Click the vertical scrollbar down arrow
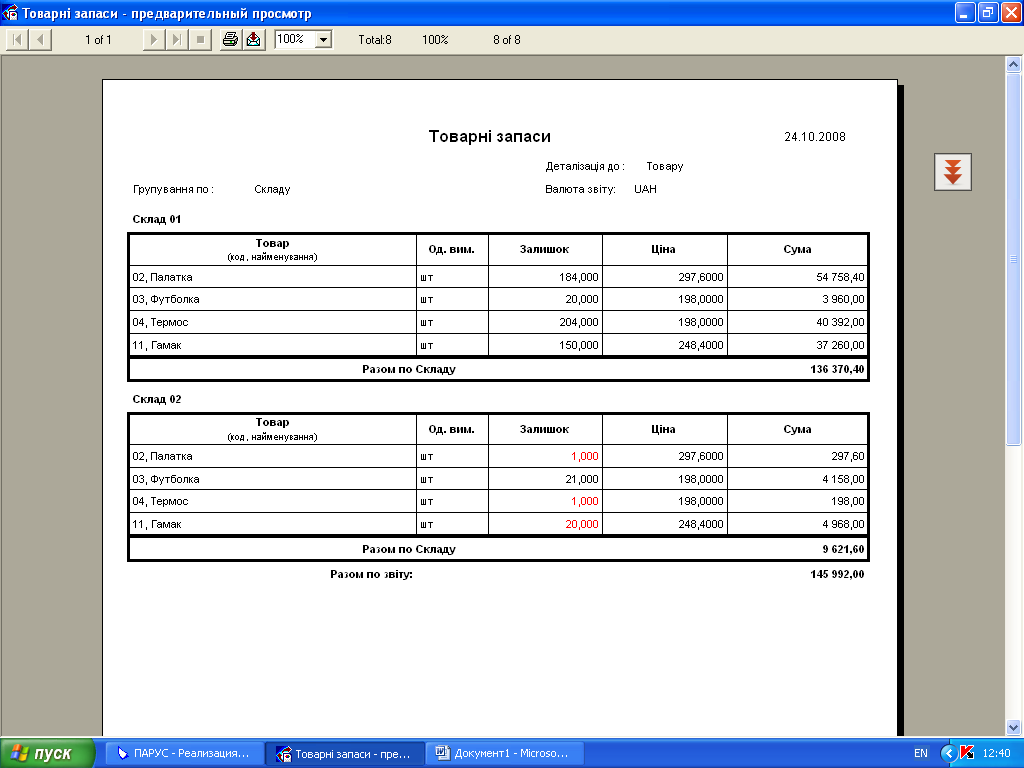Viewport: 1024px width, 768px height. pyautogui.click(x=1014, y=727)
